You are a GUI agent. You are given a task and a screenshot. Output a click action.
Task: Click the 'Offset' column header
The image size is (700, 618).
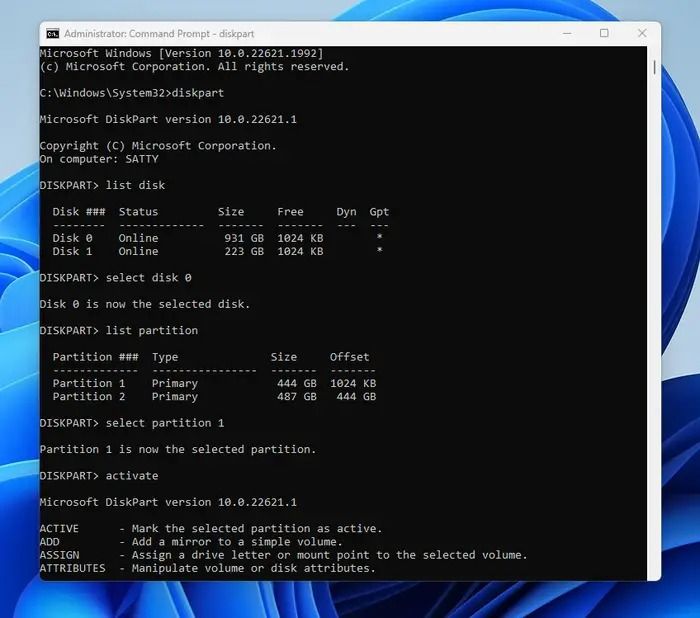click(350, 357)
